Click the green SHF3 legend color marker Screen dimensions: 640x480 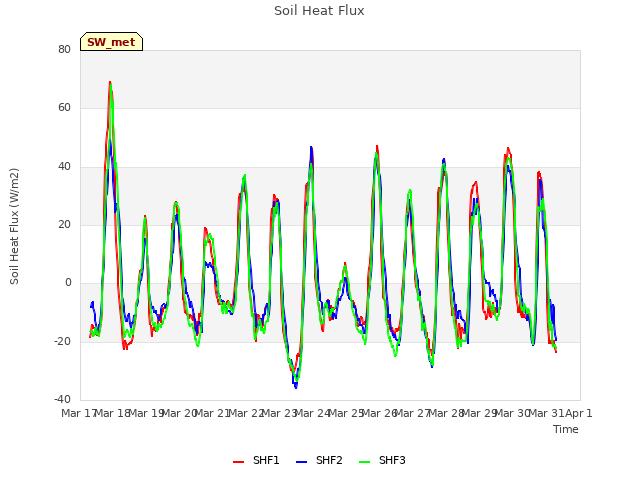click(364, 462)
